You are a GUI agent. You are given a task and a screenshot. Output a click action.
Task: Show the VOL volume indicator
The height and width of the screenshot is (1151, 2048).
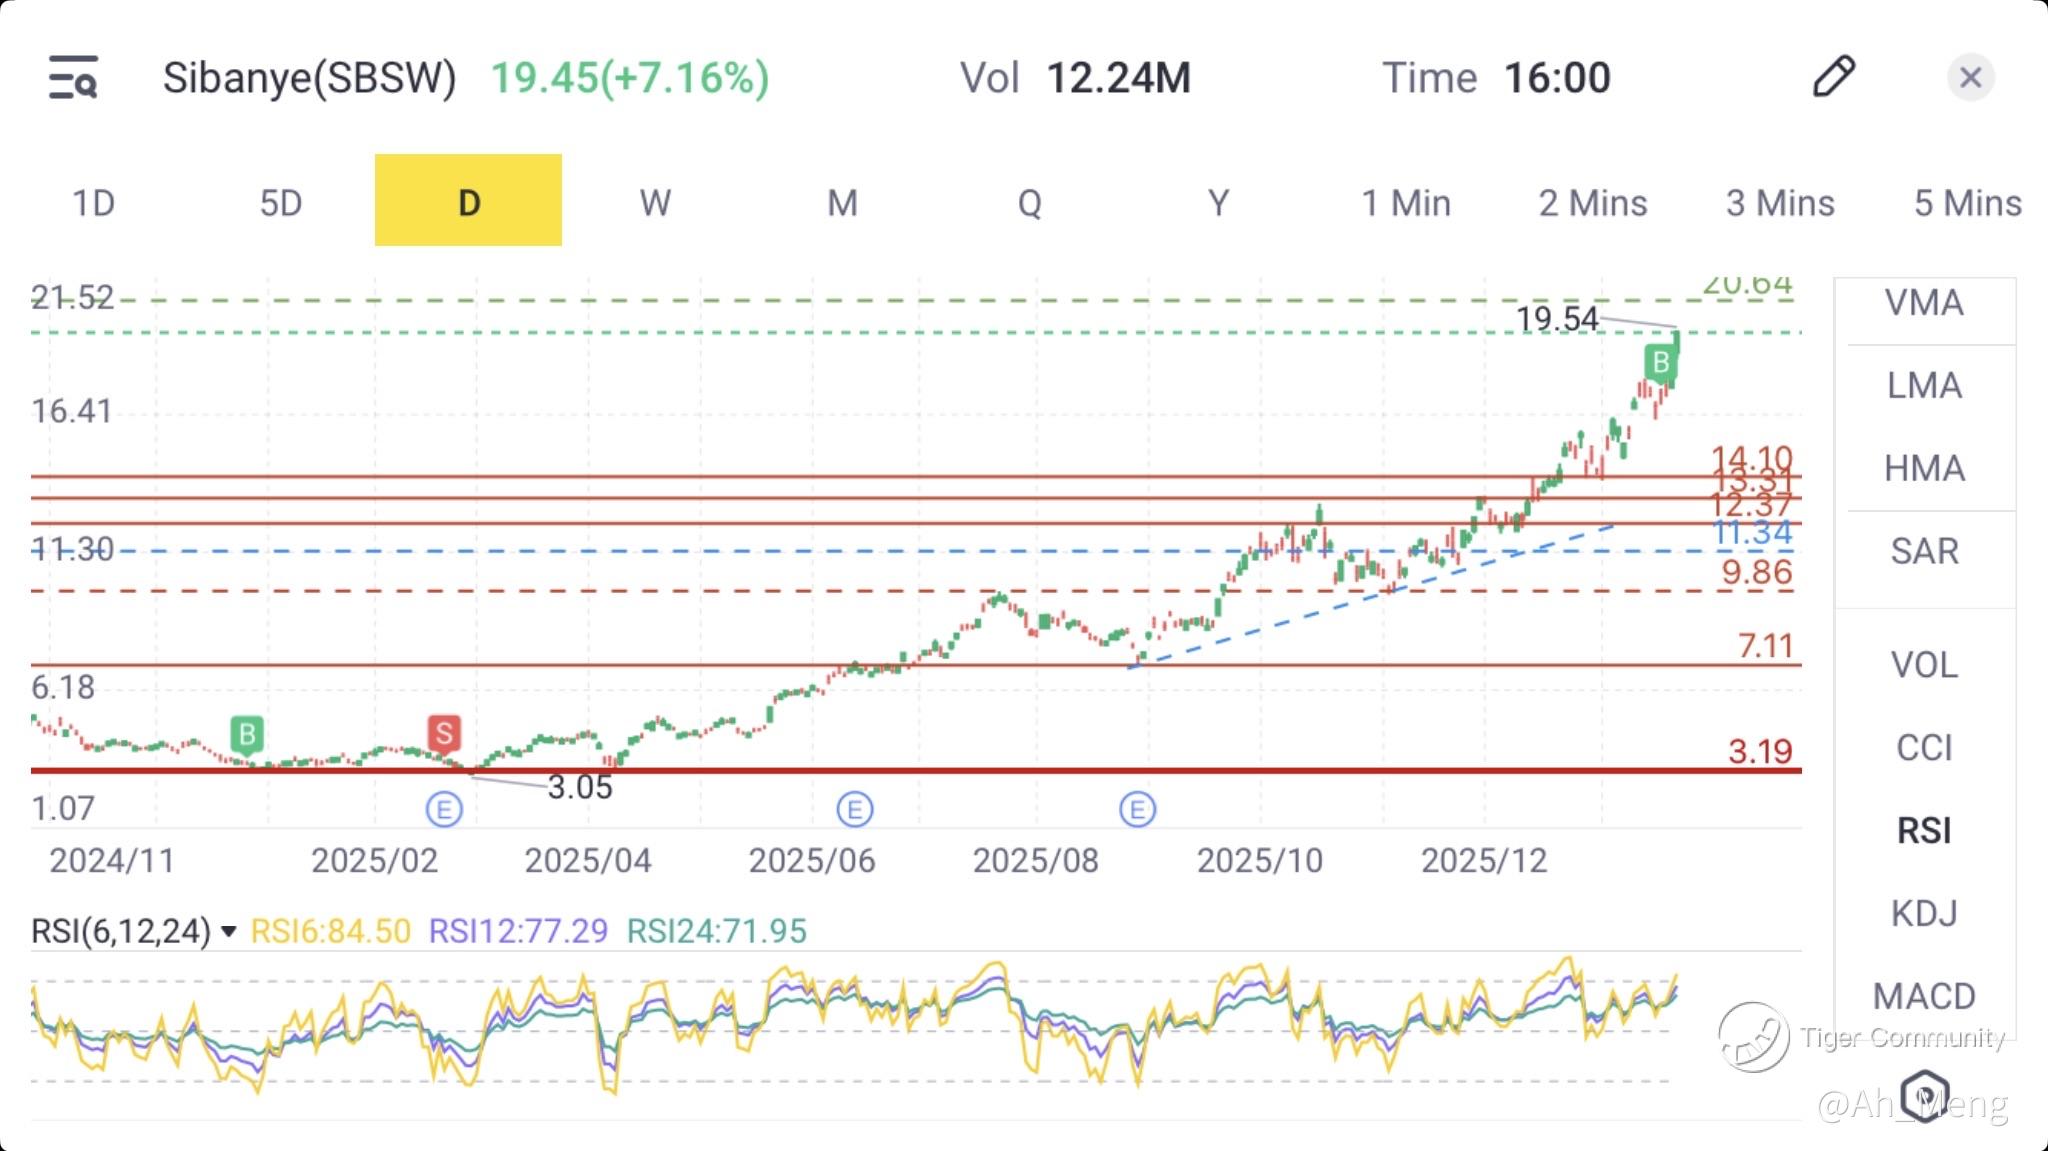point(1924,665)
